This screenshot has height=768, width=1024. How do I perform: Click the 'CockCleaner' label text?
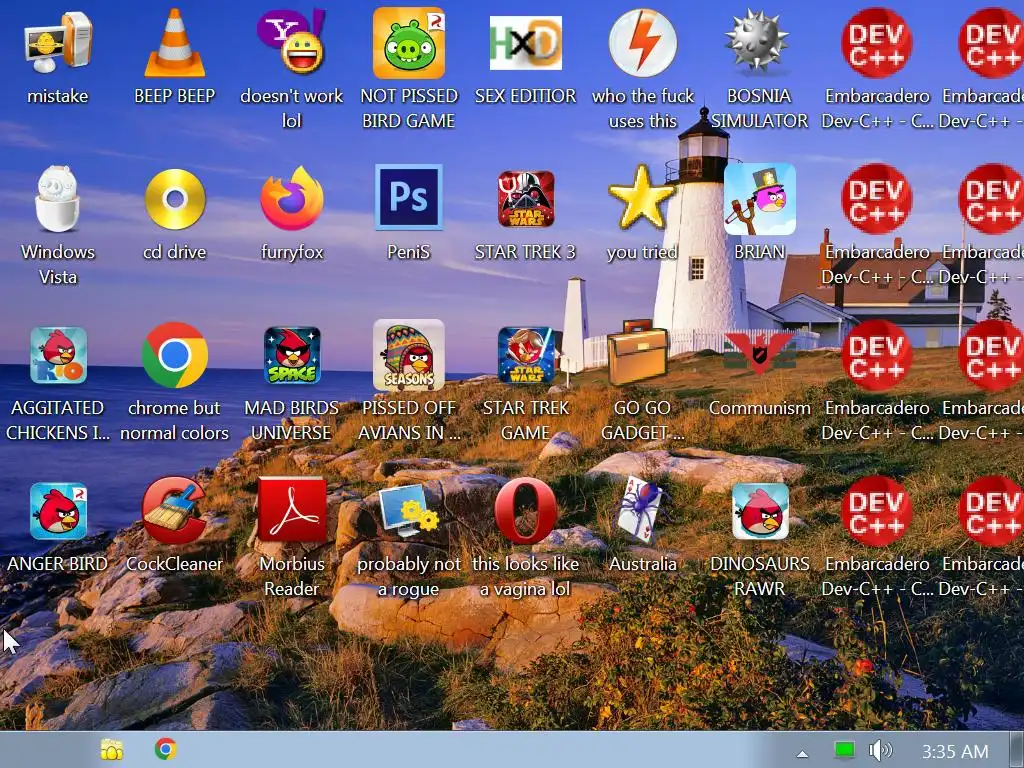(x=174, y=564)
